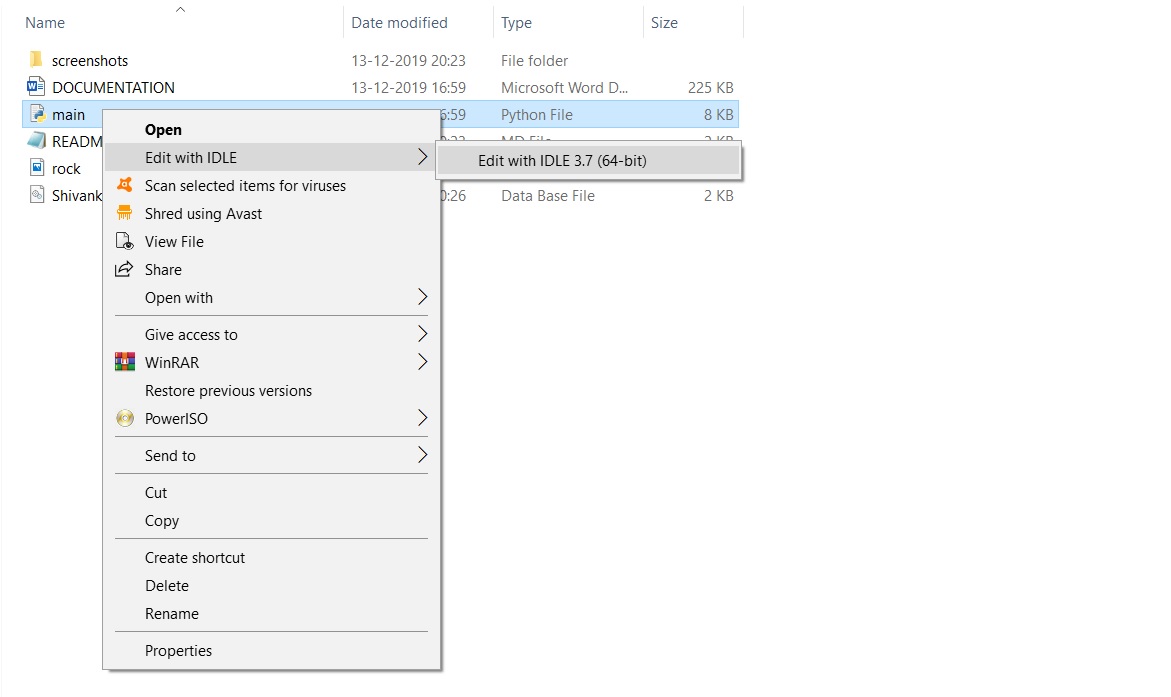Click the main file name
The height and width of the screenshot is (697, 1171).
click(68, 114)
